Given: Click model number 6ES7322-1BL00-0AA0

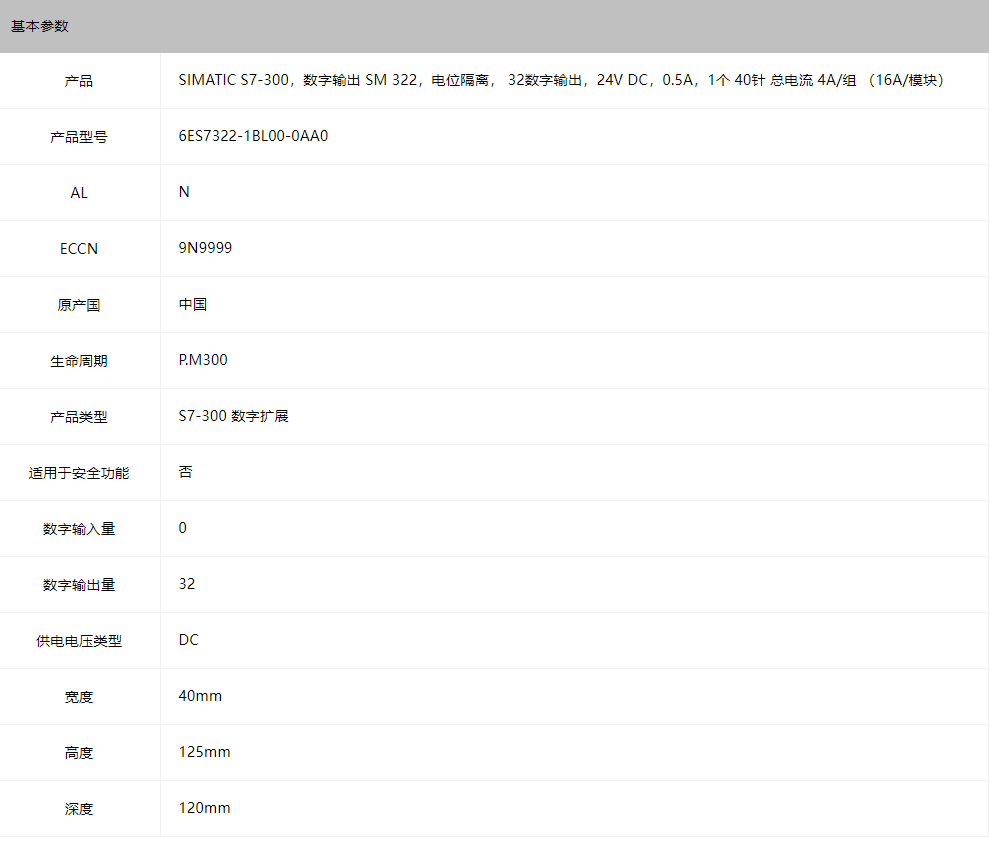Looking at the screenshot, I should point(253,136).
